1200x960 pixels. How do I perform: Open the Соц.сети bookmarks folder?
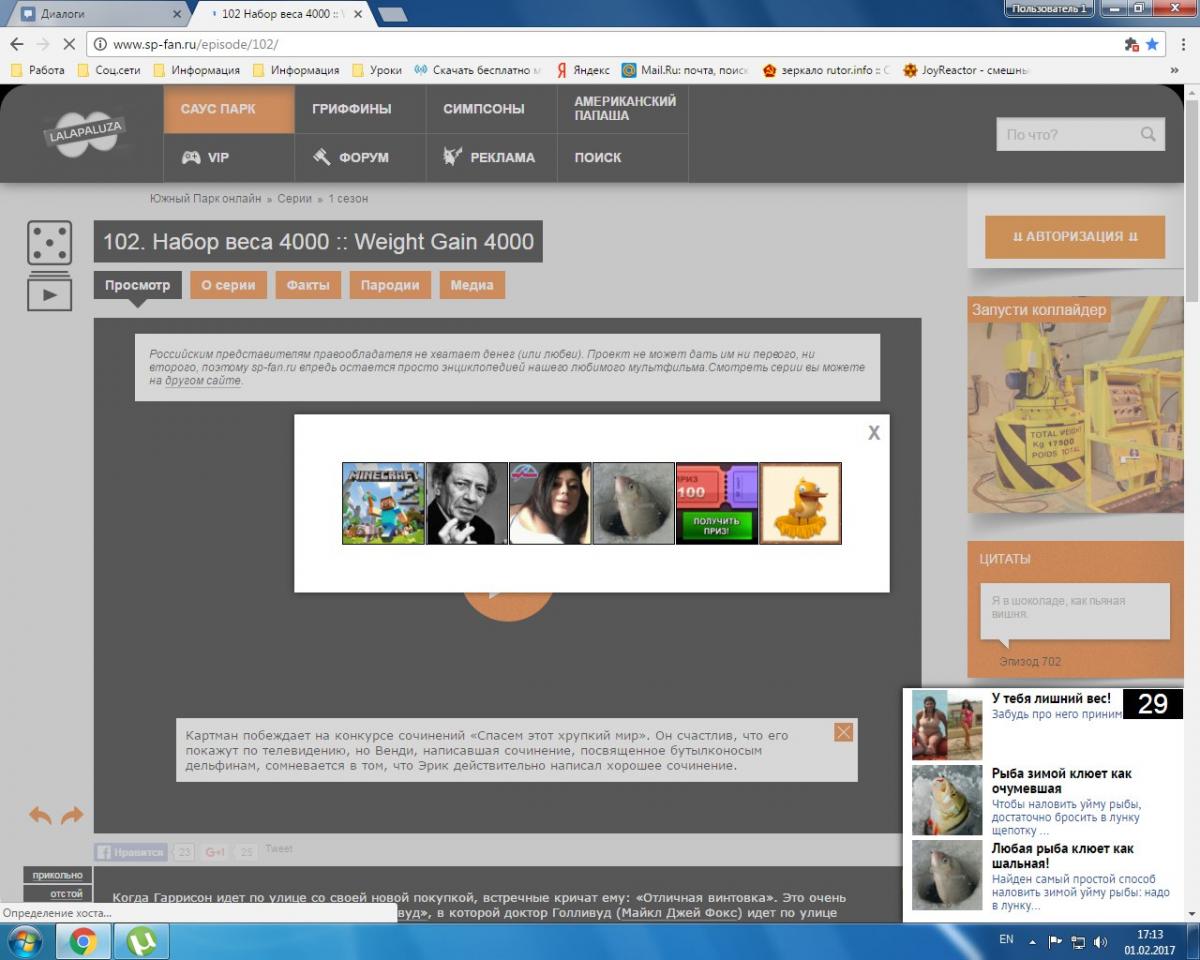click(109, 70)
